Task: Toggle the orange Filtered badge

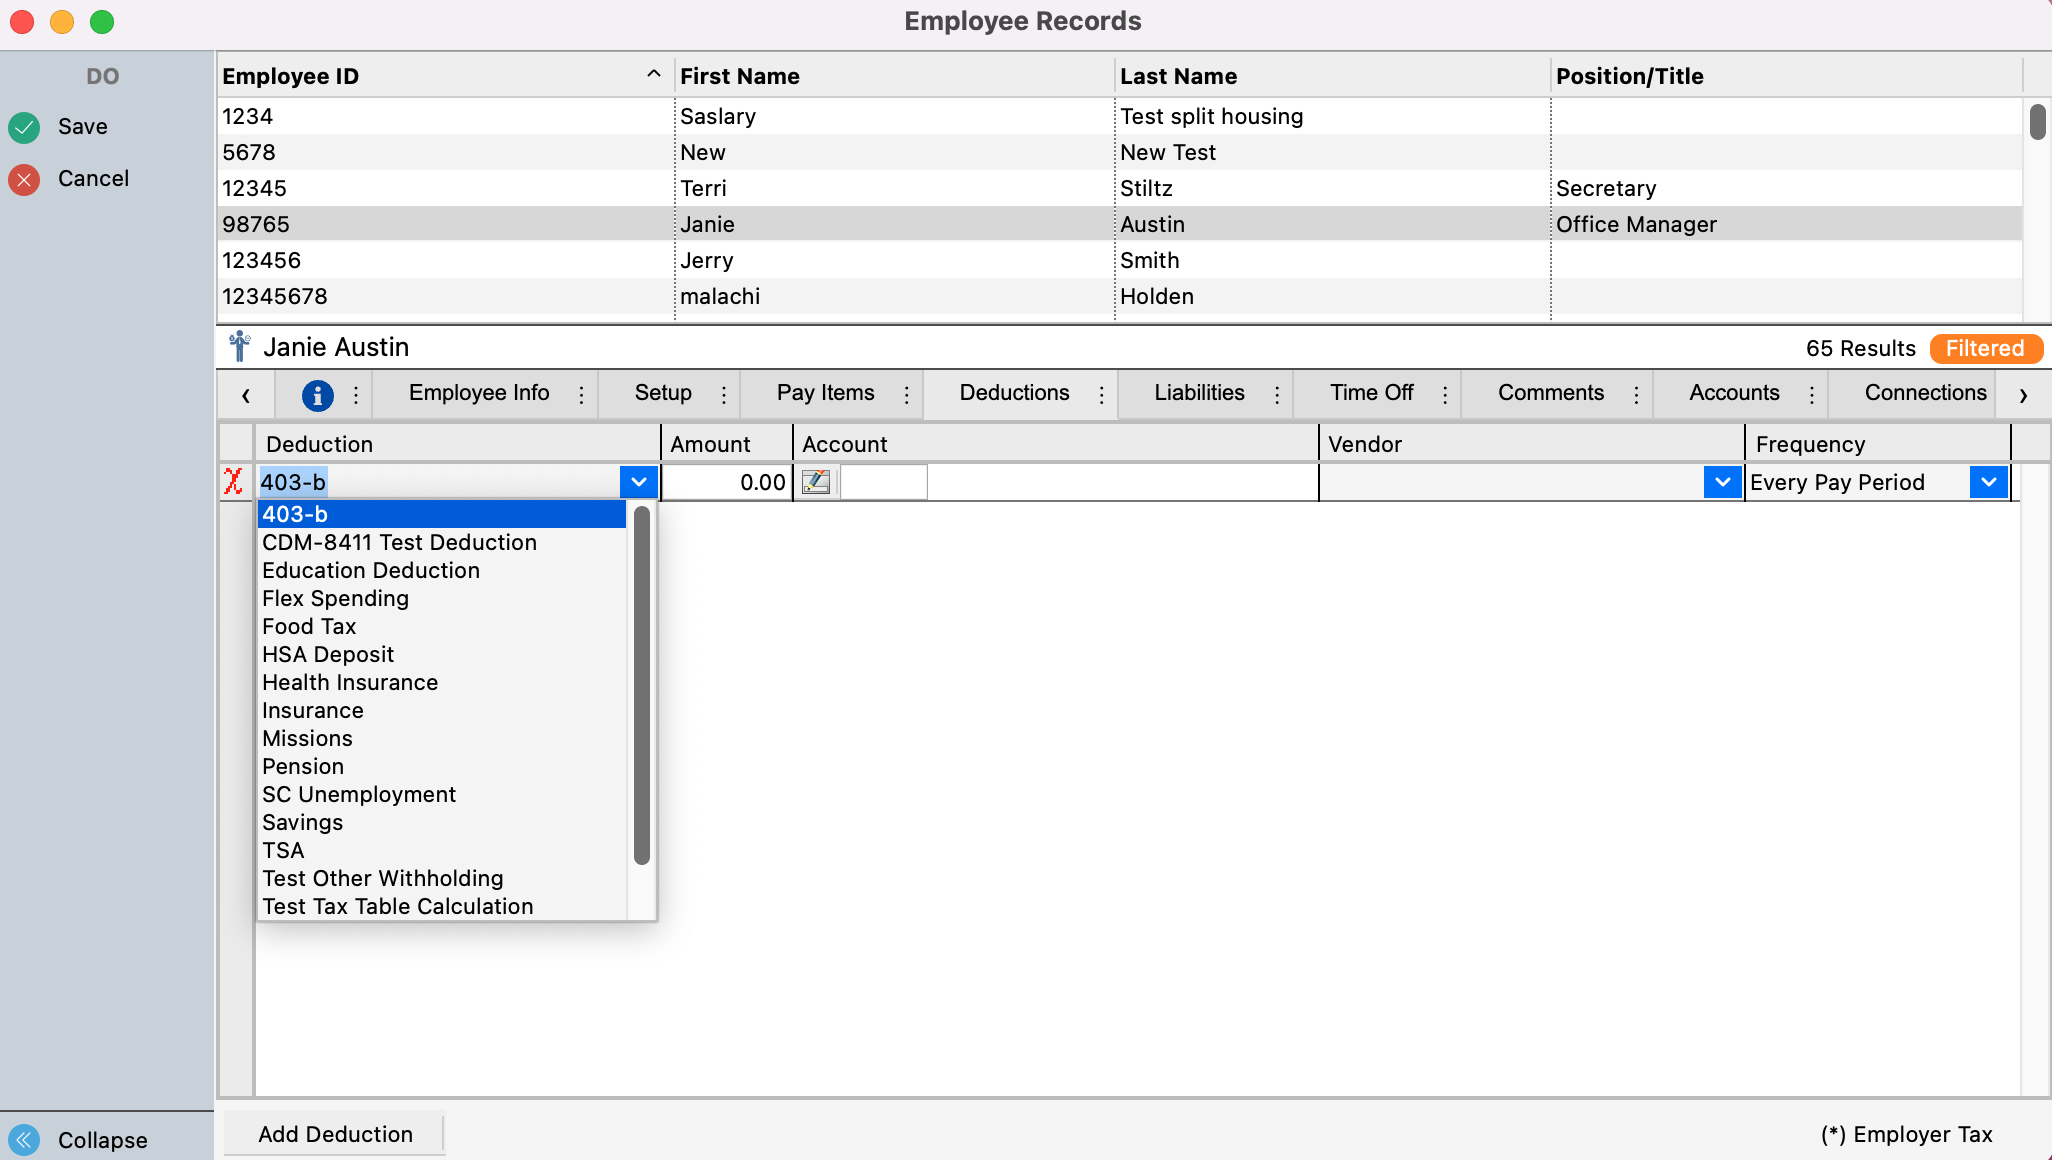Action: (1985, 348)
